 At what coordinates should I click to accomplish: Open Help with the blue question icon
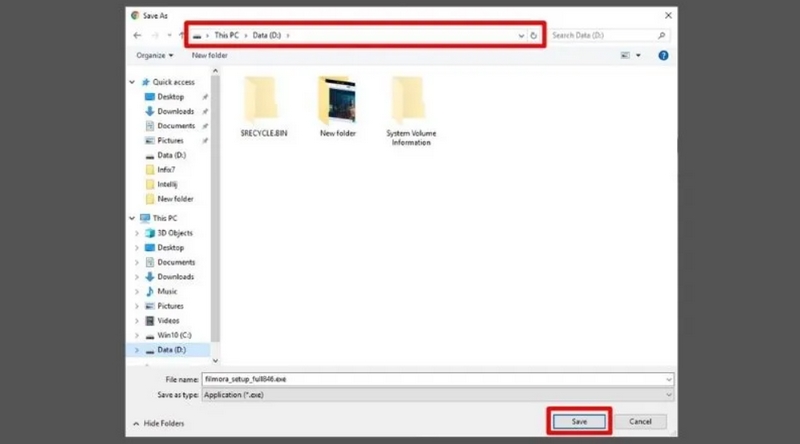(663, 56)
